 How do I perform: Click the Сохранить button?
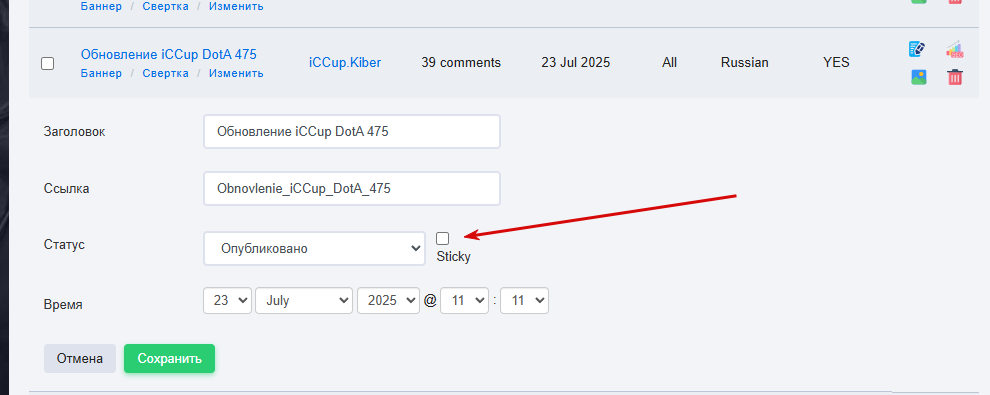(x=169, y=358)
